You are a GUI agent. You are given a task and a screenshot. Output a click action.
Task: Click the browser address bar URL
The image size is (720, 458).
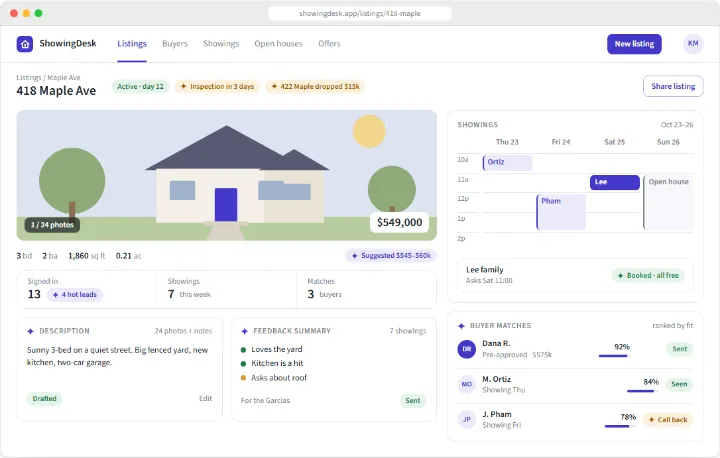coord(360,13)
